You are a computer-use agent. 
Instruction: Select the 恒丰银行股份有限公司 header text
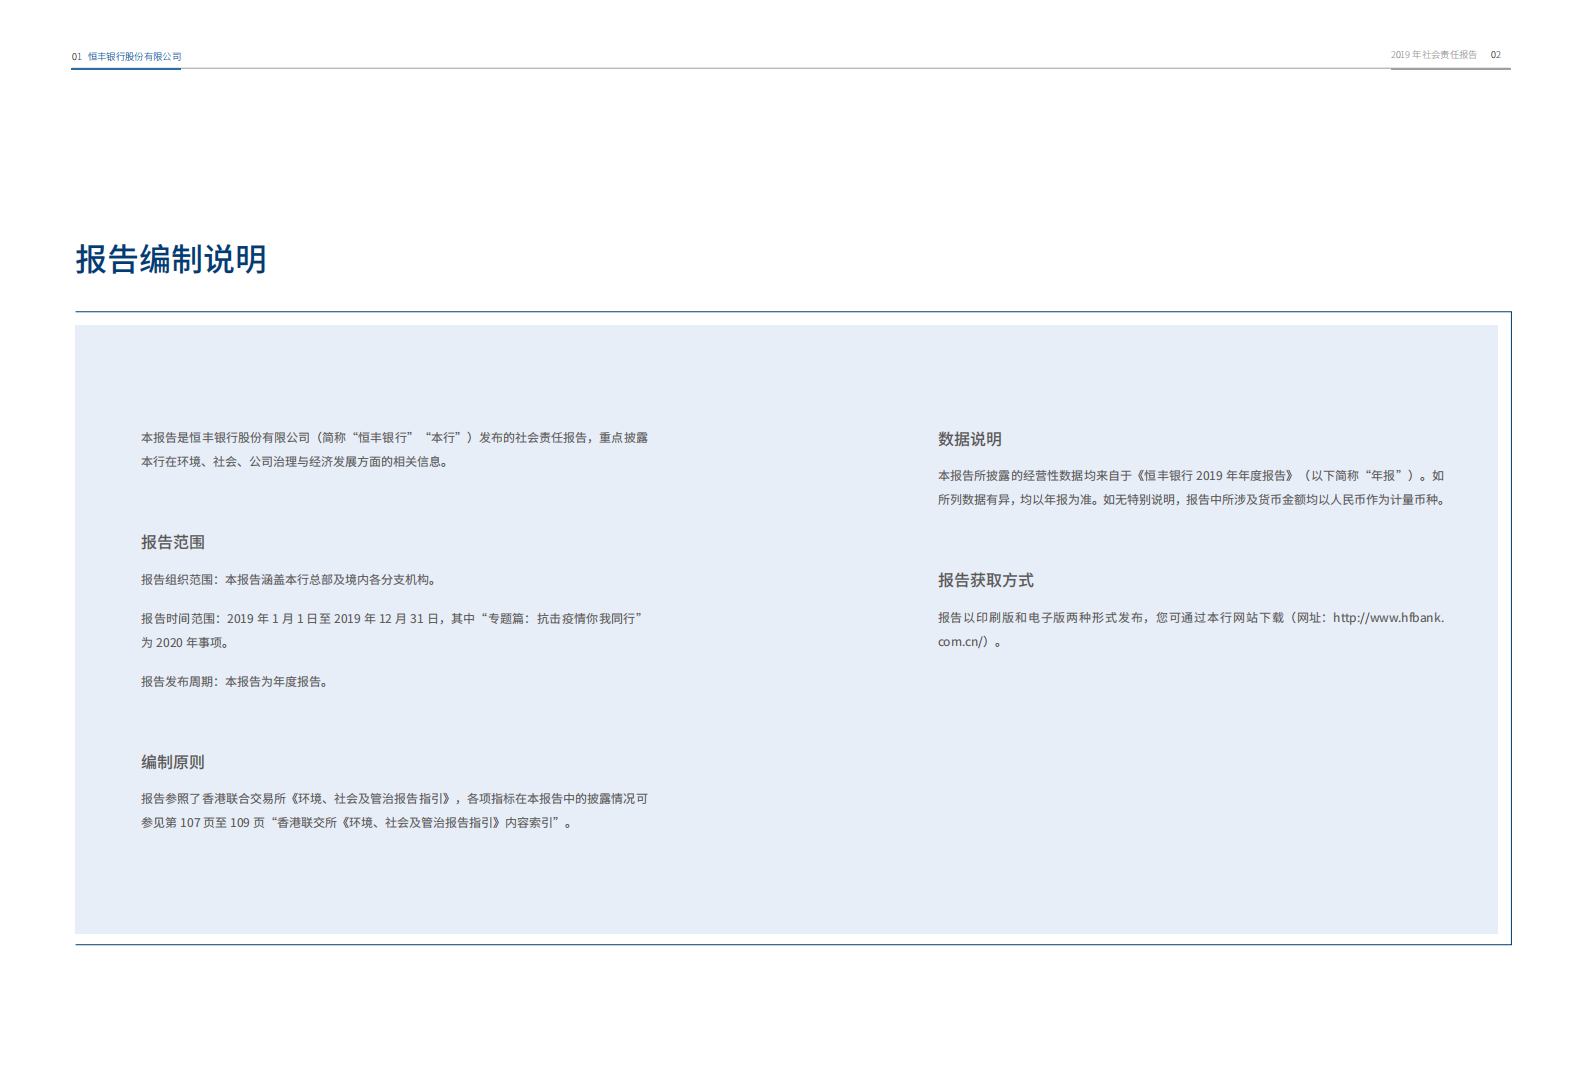tap(134, 57)
